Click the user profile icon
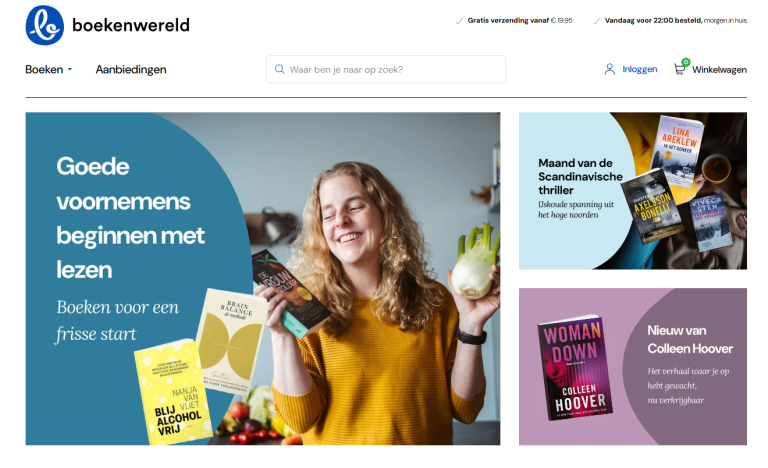 point(609,69)
